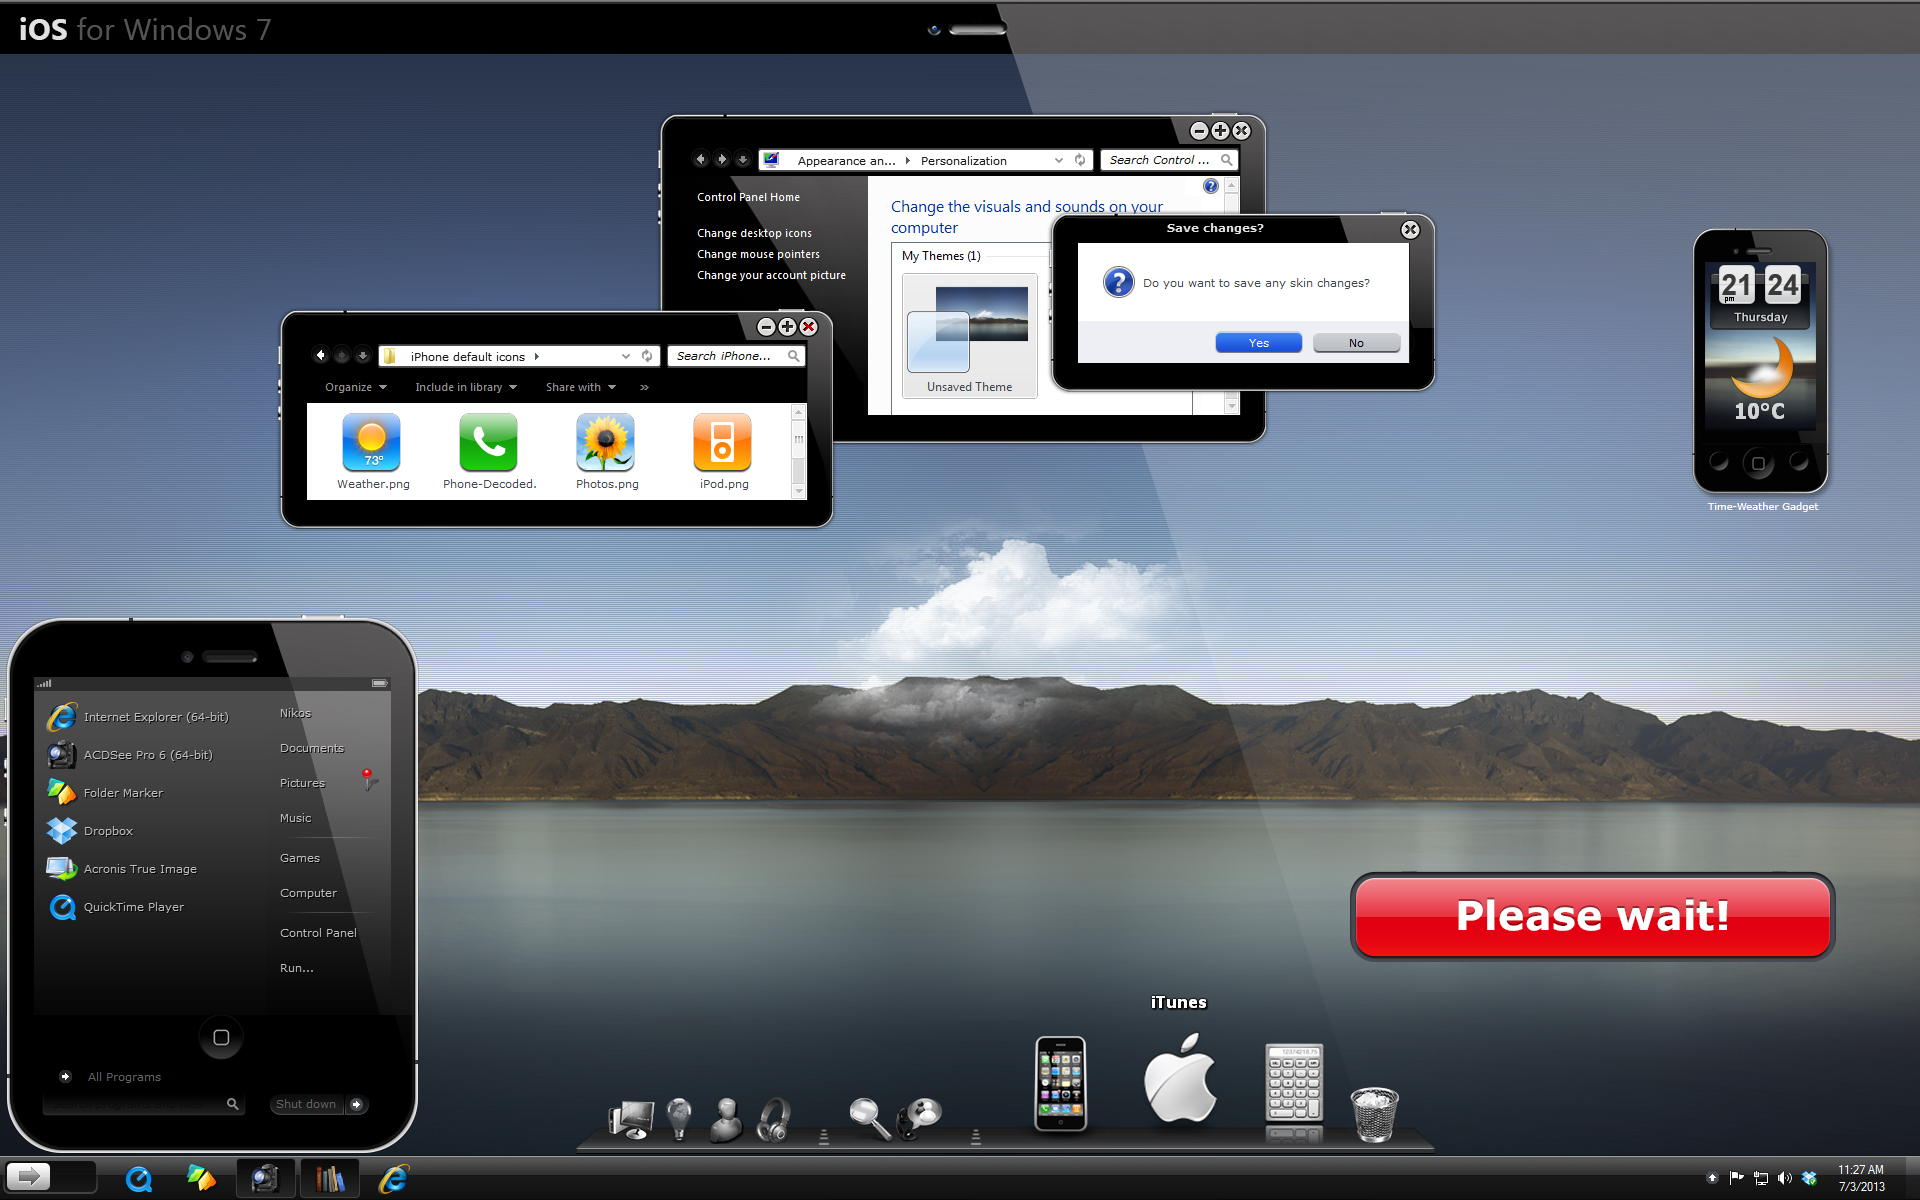
Task: Show more toolbar commands via double chevron
Action: [x=644, y=387]
